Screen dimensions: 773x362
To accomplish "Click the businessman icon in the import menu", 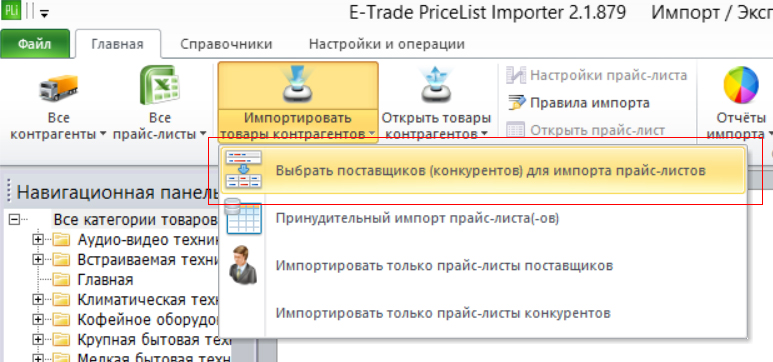I will (x=243, y=264).
